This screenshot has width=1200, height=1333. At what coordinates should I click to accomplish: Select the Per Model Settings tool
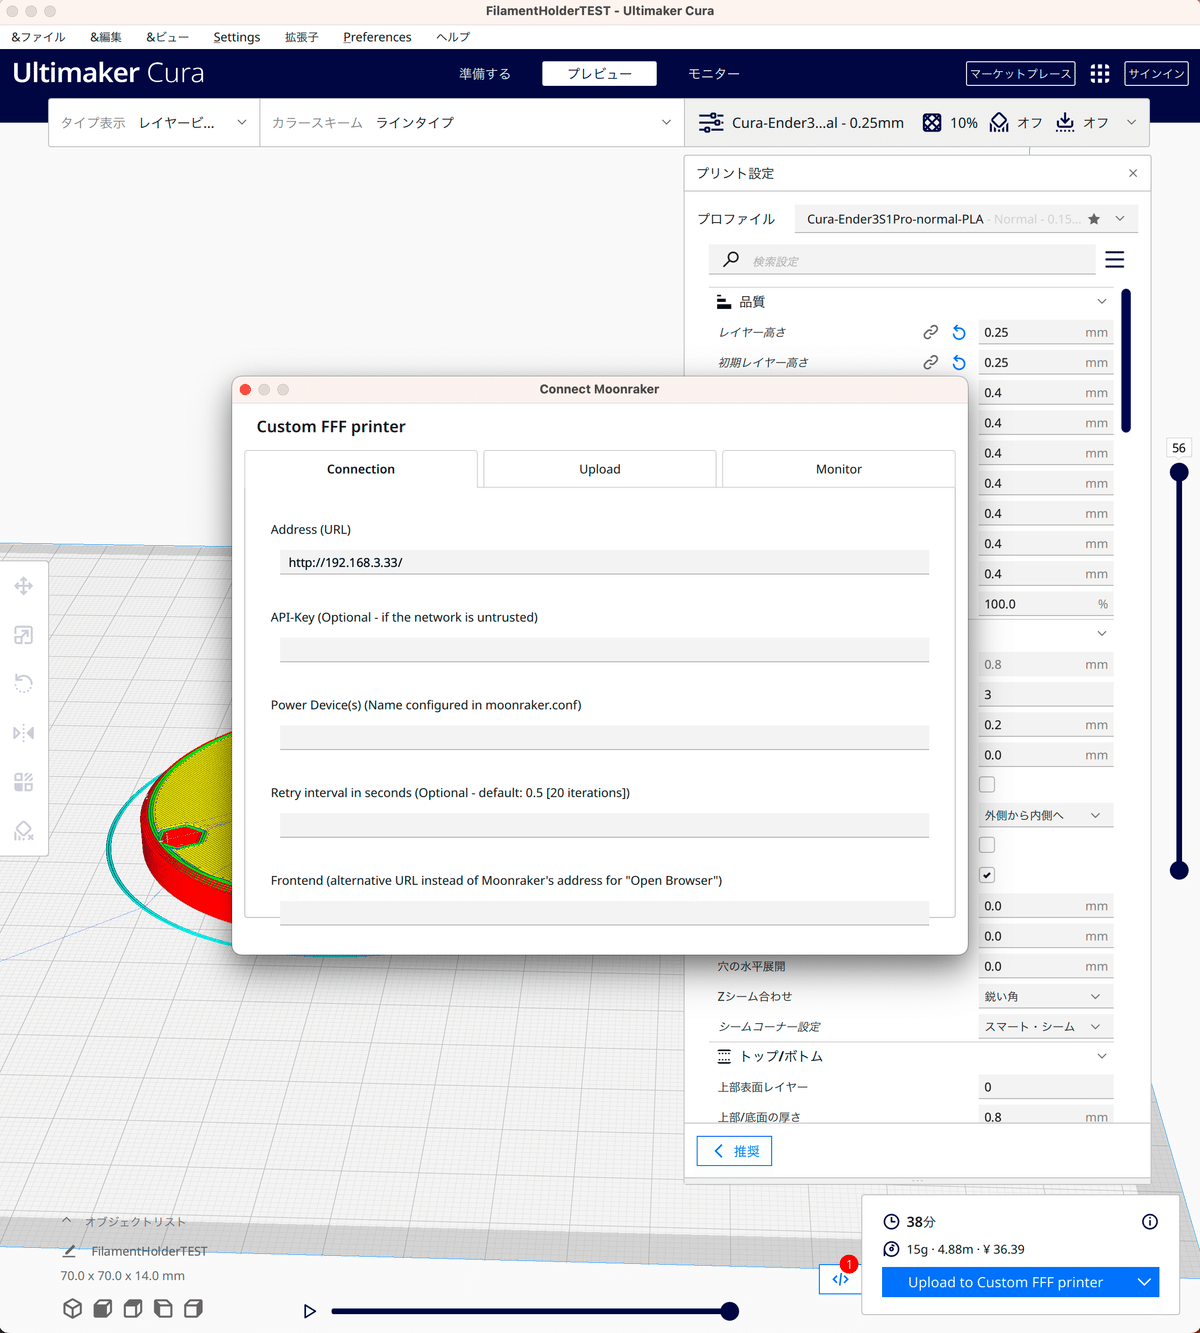(x=24, y=782)
